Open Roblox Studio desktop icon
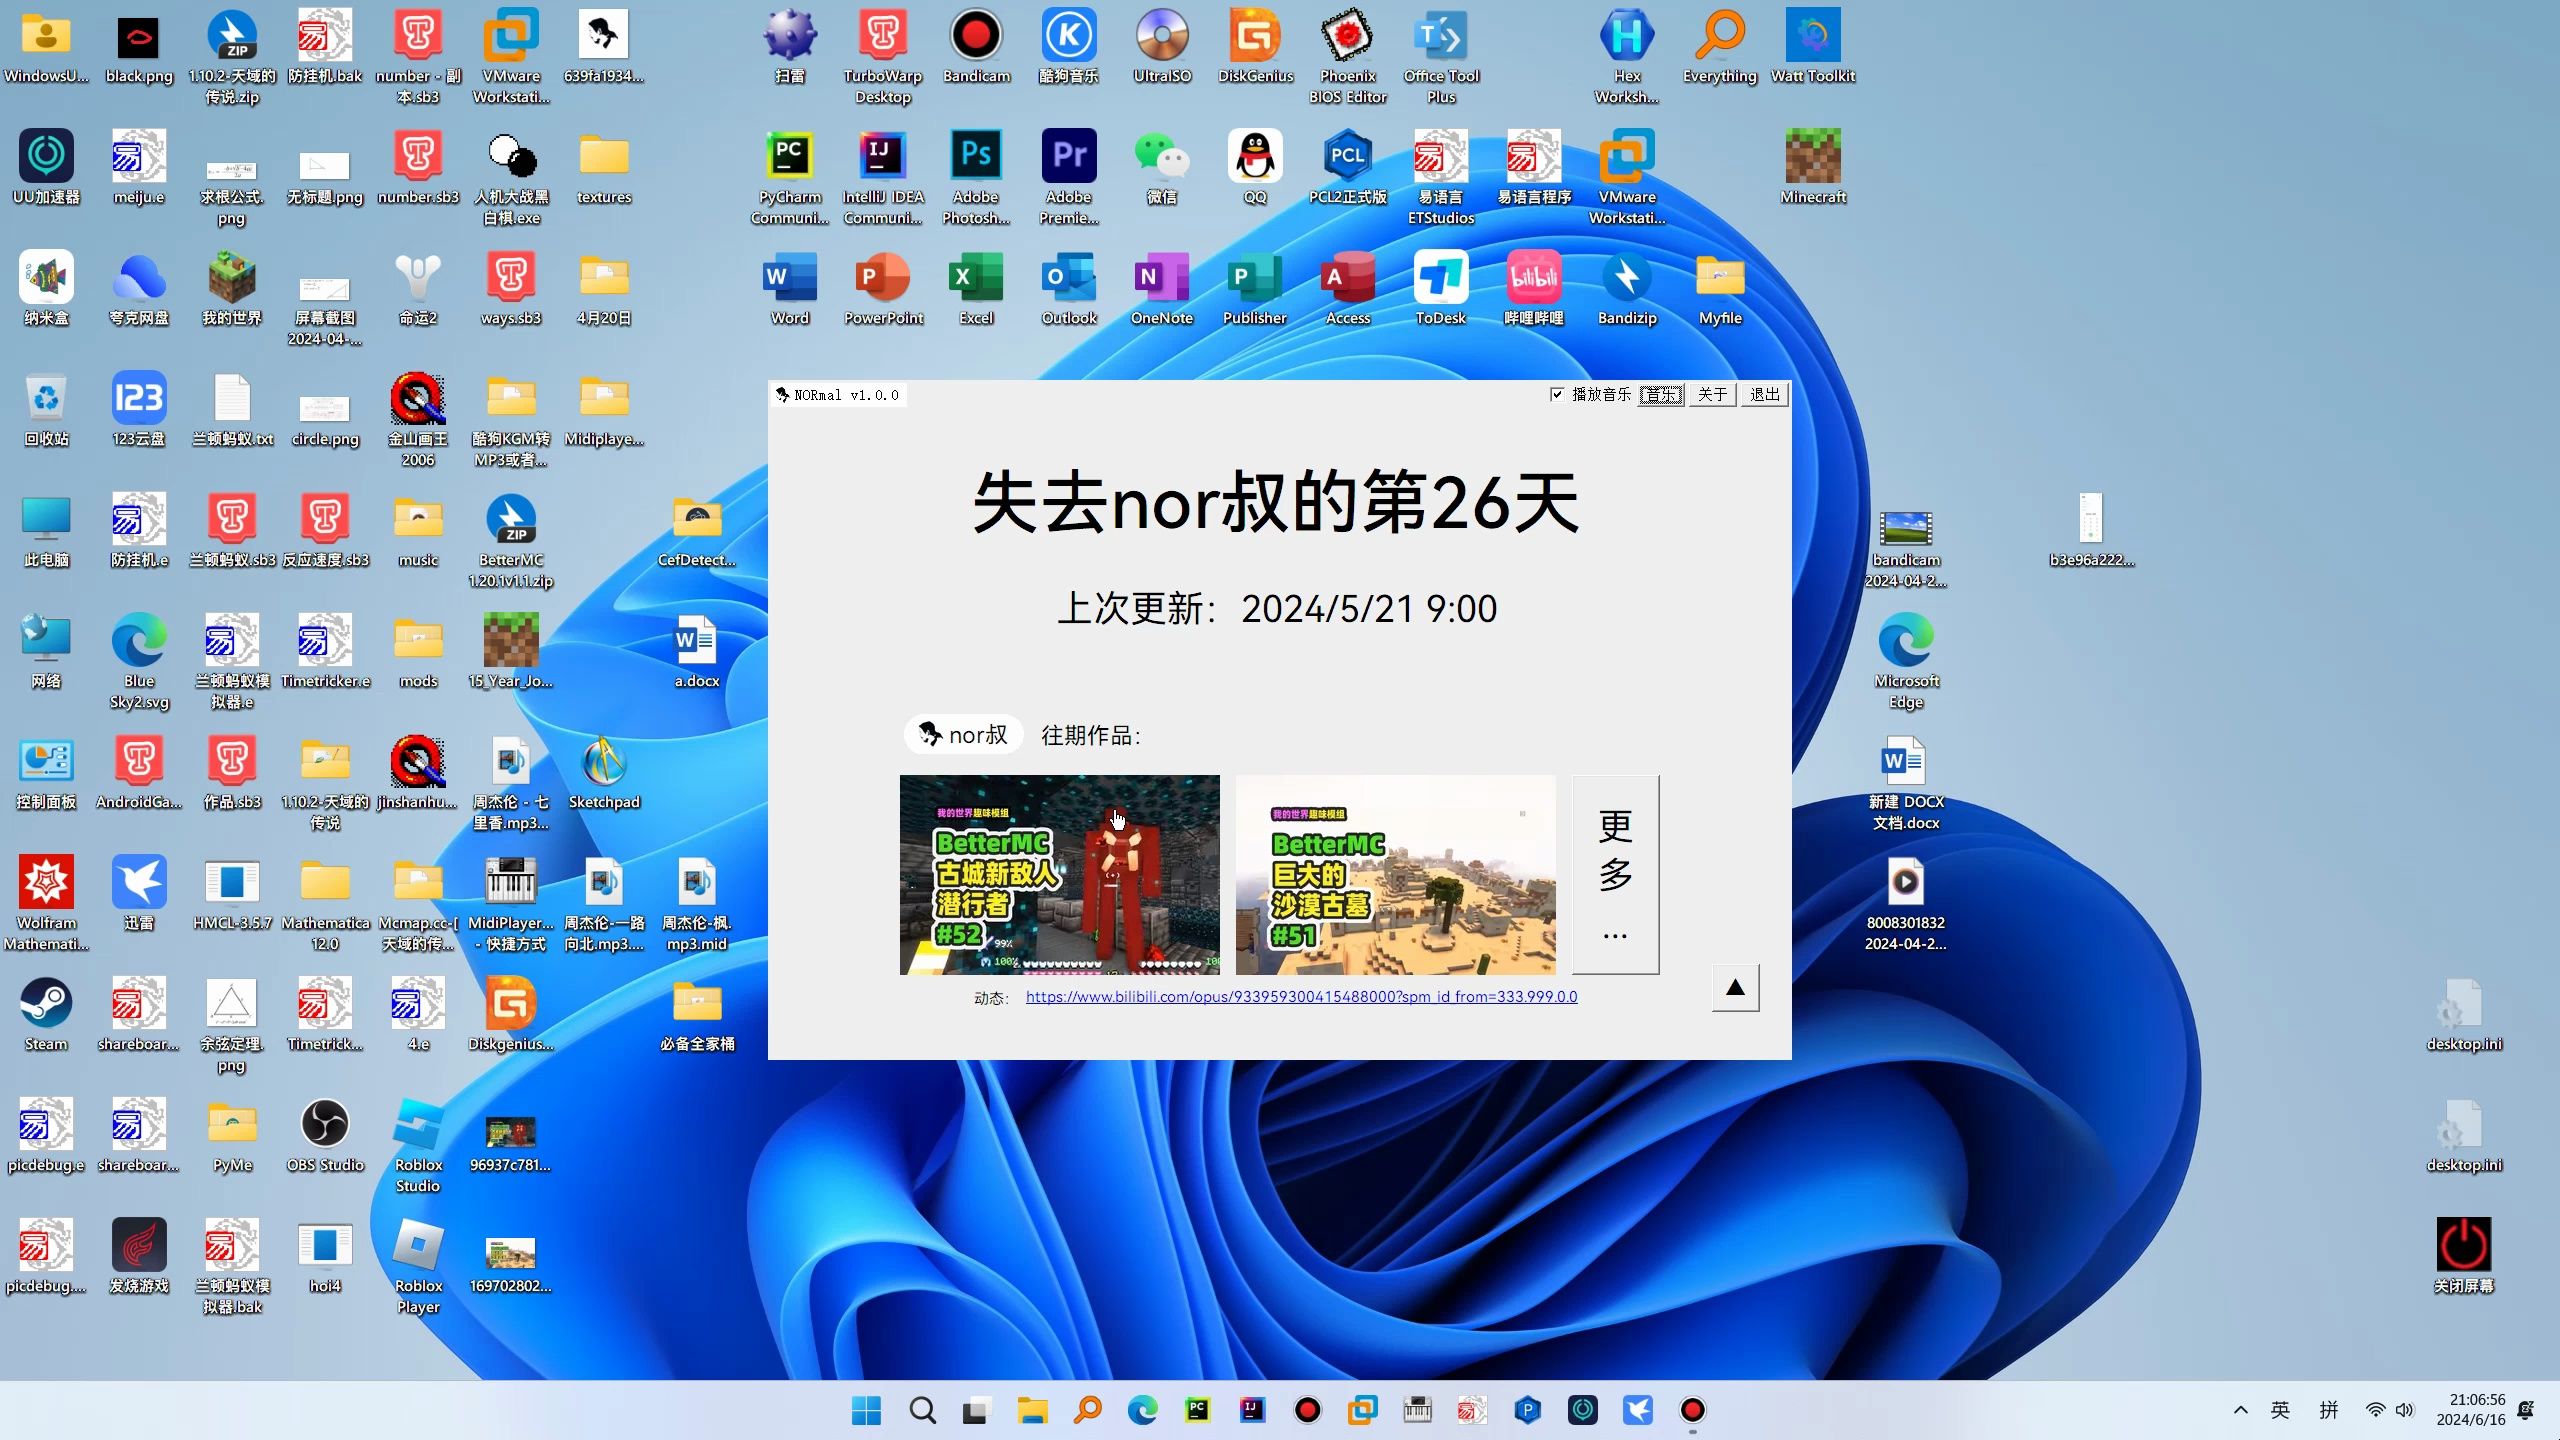2560x1440 pixels. coord(418,1146)
